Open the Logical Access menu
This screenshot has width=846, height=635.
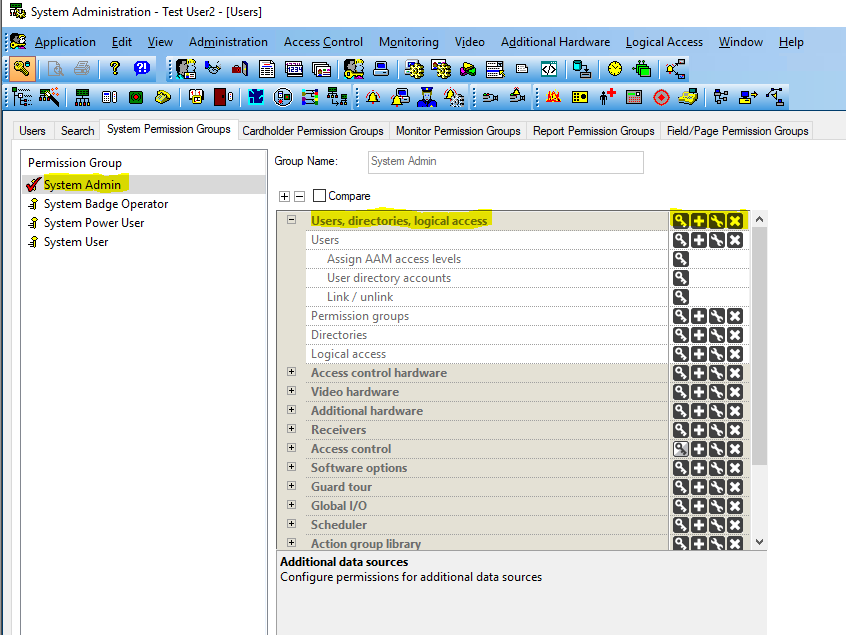(664, 42)
